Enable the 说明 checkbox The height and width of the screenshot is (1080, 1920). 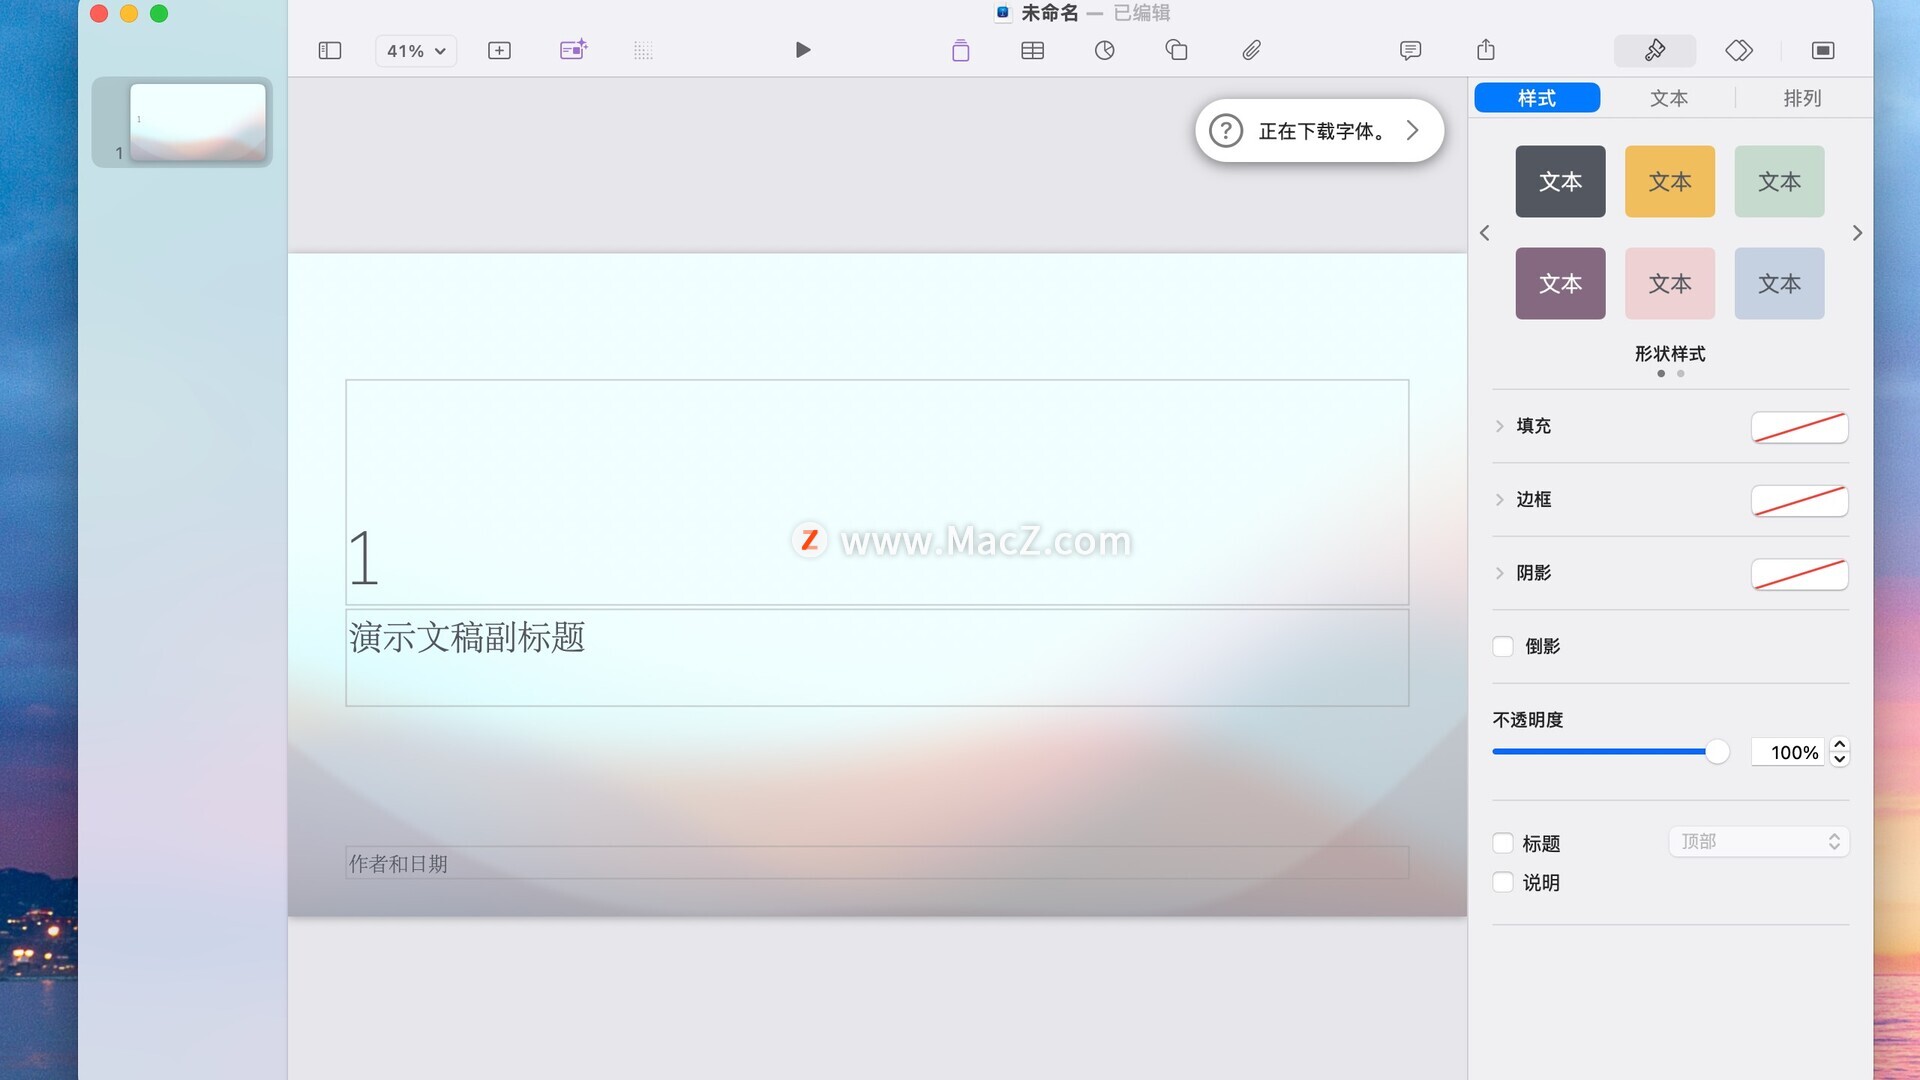(1503, 882)
